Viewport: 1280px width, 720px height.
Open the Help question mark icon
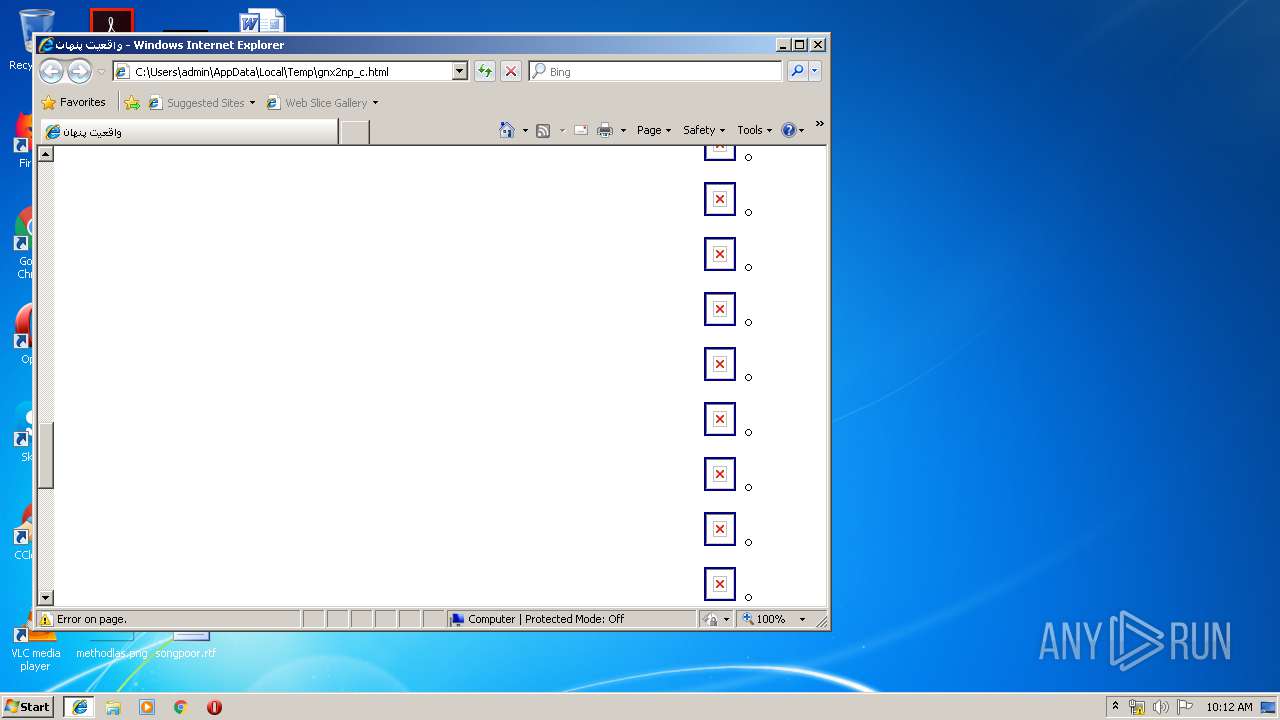coord(788,130)
